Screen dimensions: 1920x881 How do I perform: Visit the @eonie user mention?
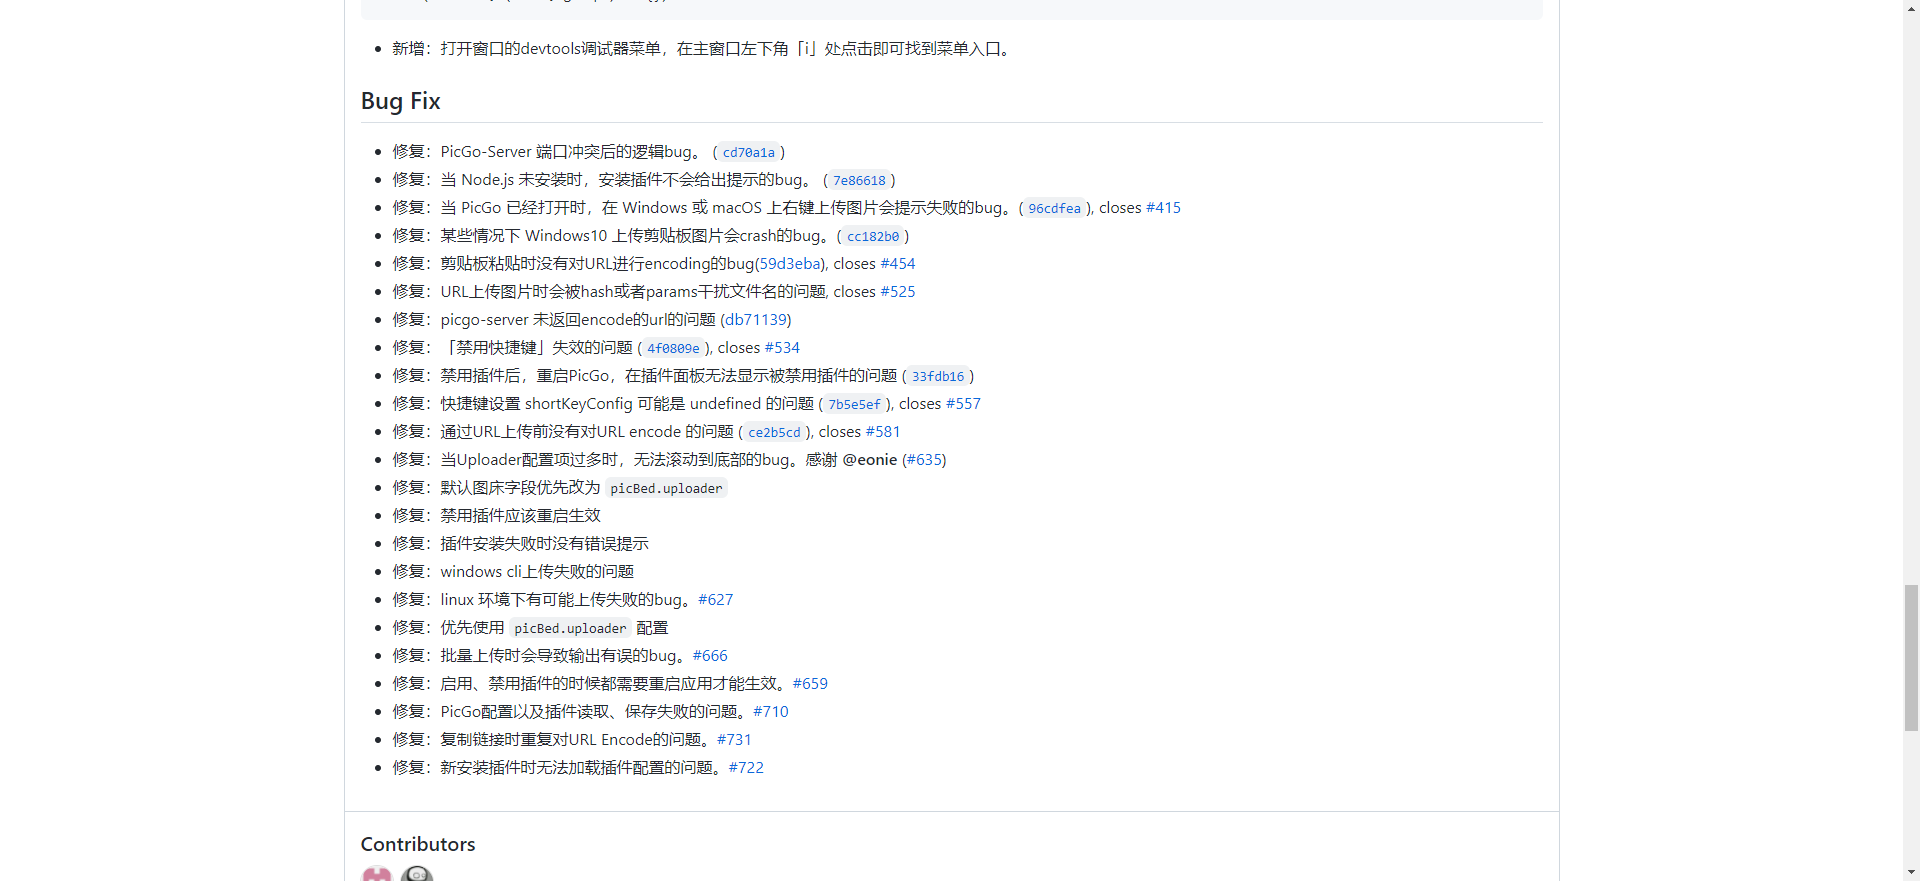(870, 460)
